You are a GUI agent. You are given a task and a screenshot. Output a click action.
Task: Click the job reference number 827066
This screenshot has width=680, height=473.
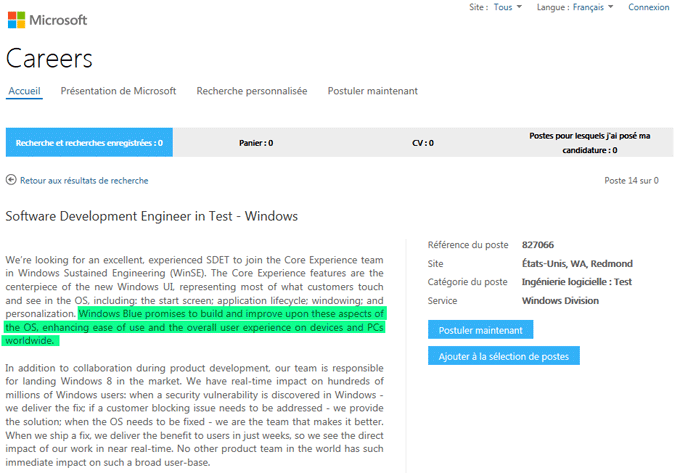point(538,245)
